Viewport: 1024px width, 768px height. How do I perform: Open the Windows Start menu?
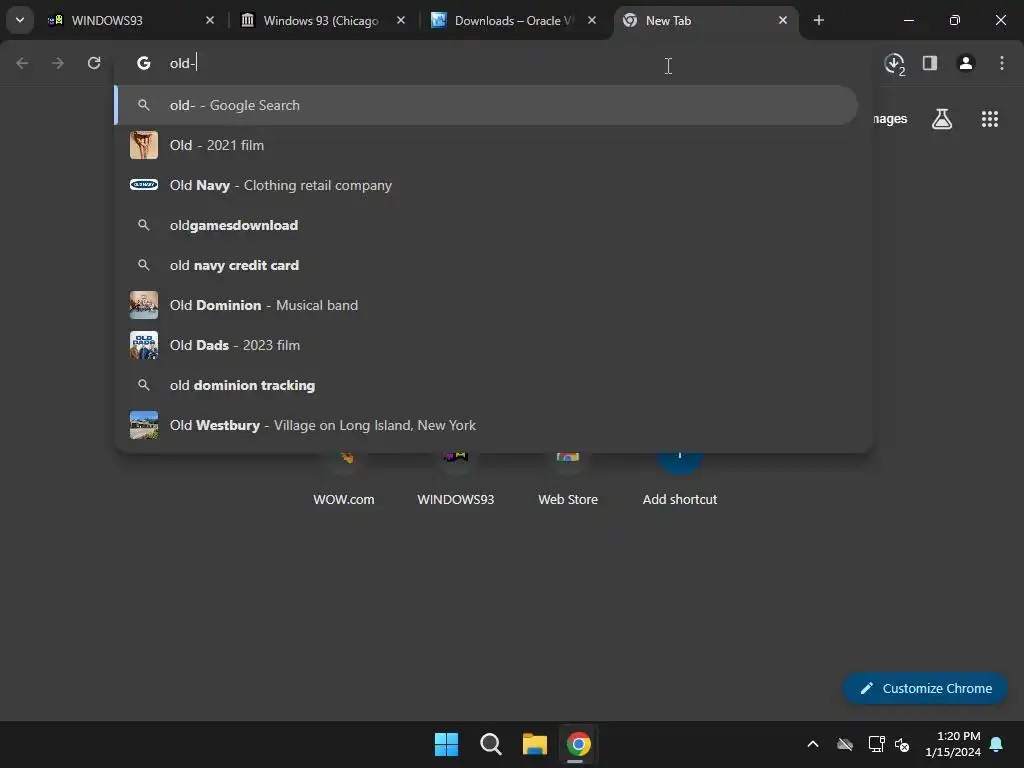coord(447,744)
